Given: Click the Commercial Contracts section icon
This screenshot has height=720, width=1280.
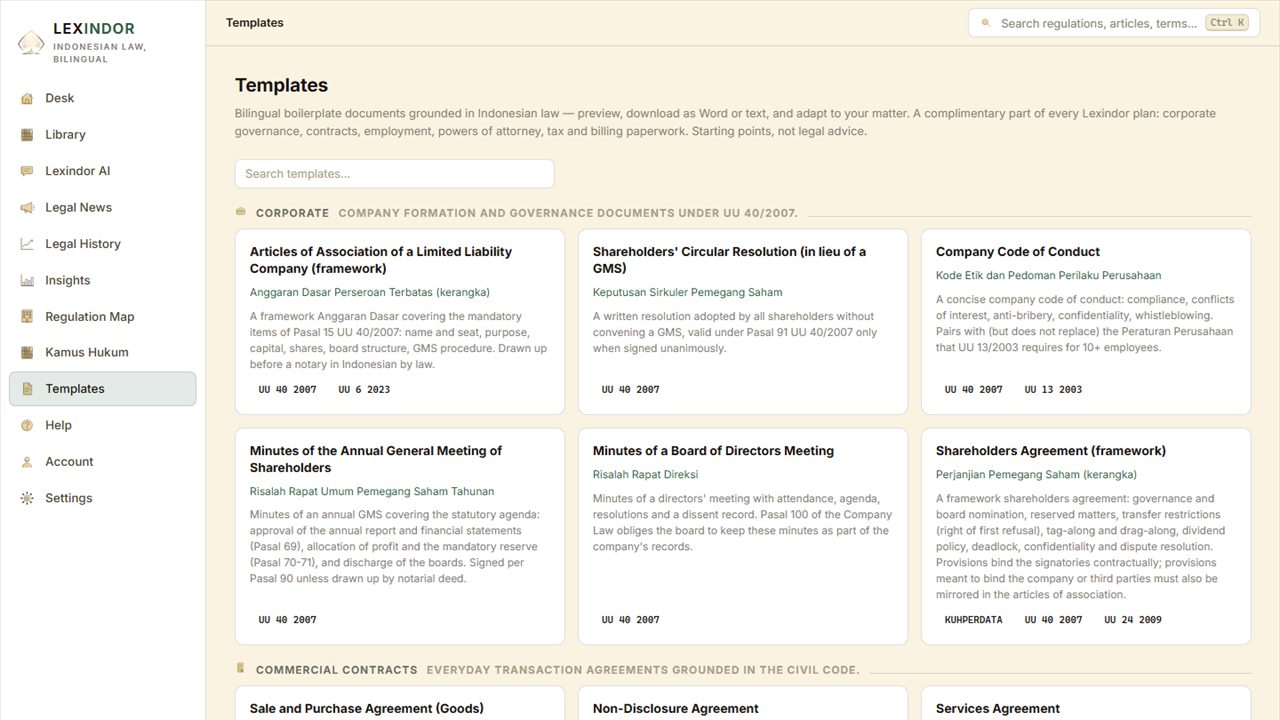Looking at the screenshot, I should 240,668.
